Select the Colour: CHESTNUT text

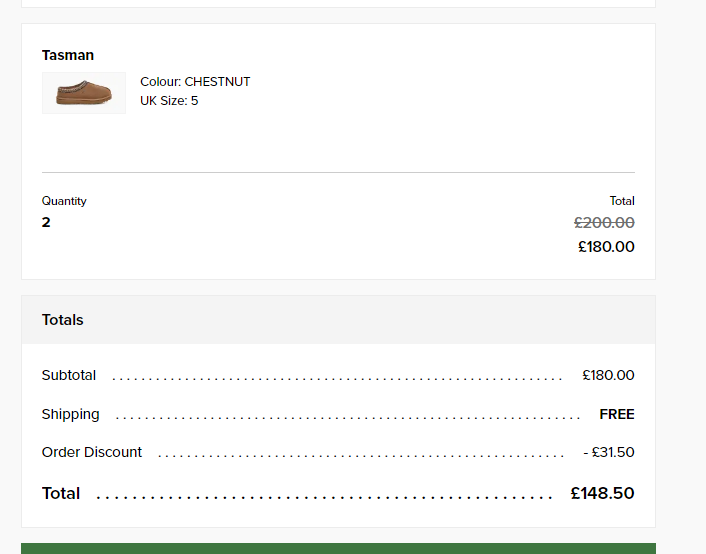tap(195, 82)
